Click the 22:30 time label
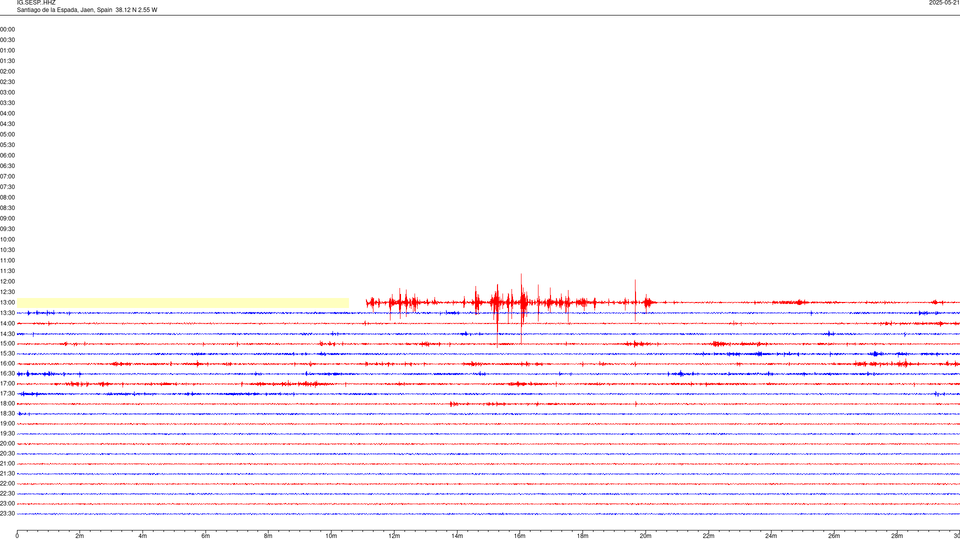 (7, 493)
